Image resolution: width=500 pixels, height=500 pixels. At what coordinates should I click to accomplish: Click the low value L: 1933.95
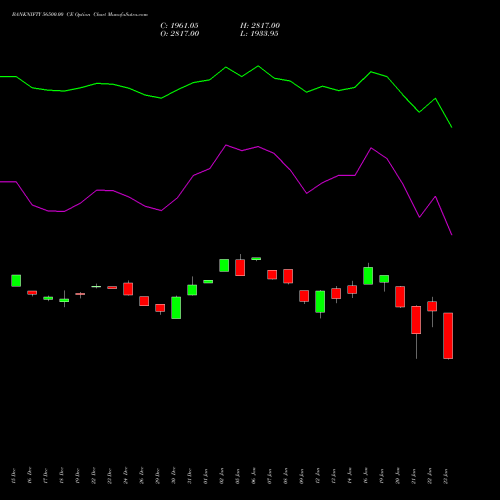[259, 34]
